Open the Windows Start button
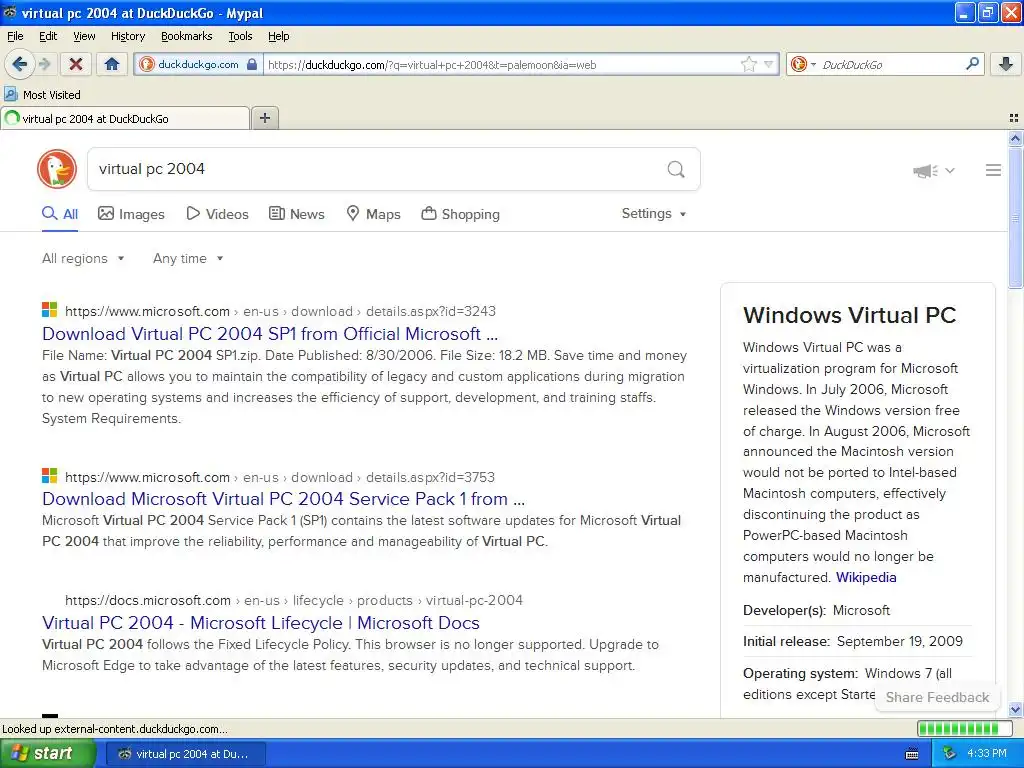Viewport: 1024px width, 768px height. coord(47,754)
